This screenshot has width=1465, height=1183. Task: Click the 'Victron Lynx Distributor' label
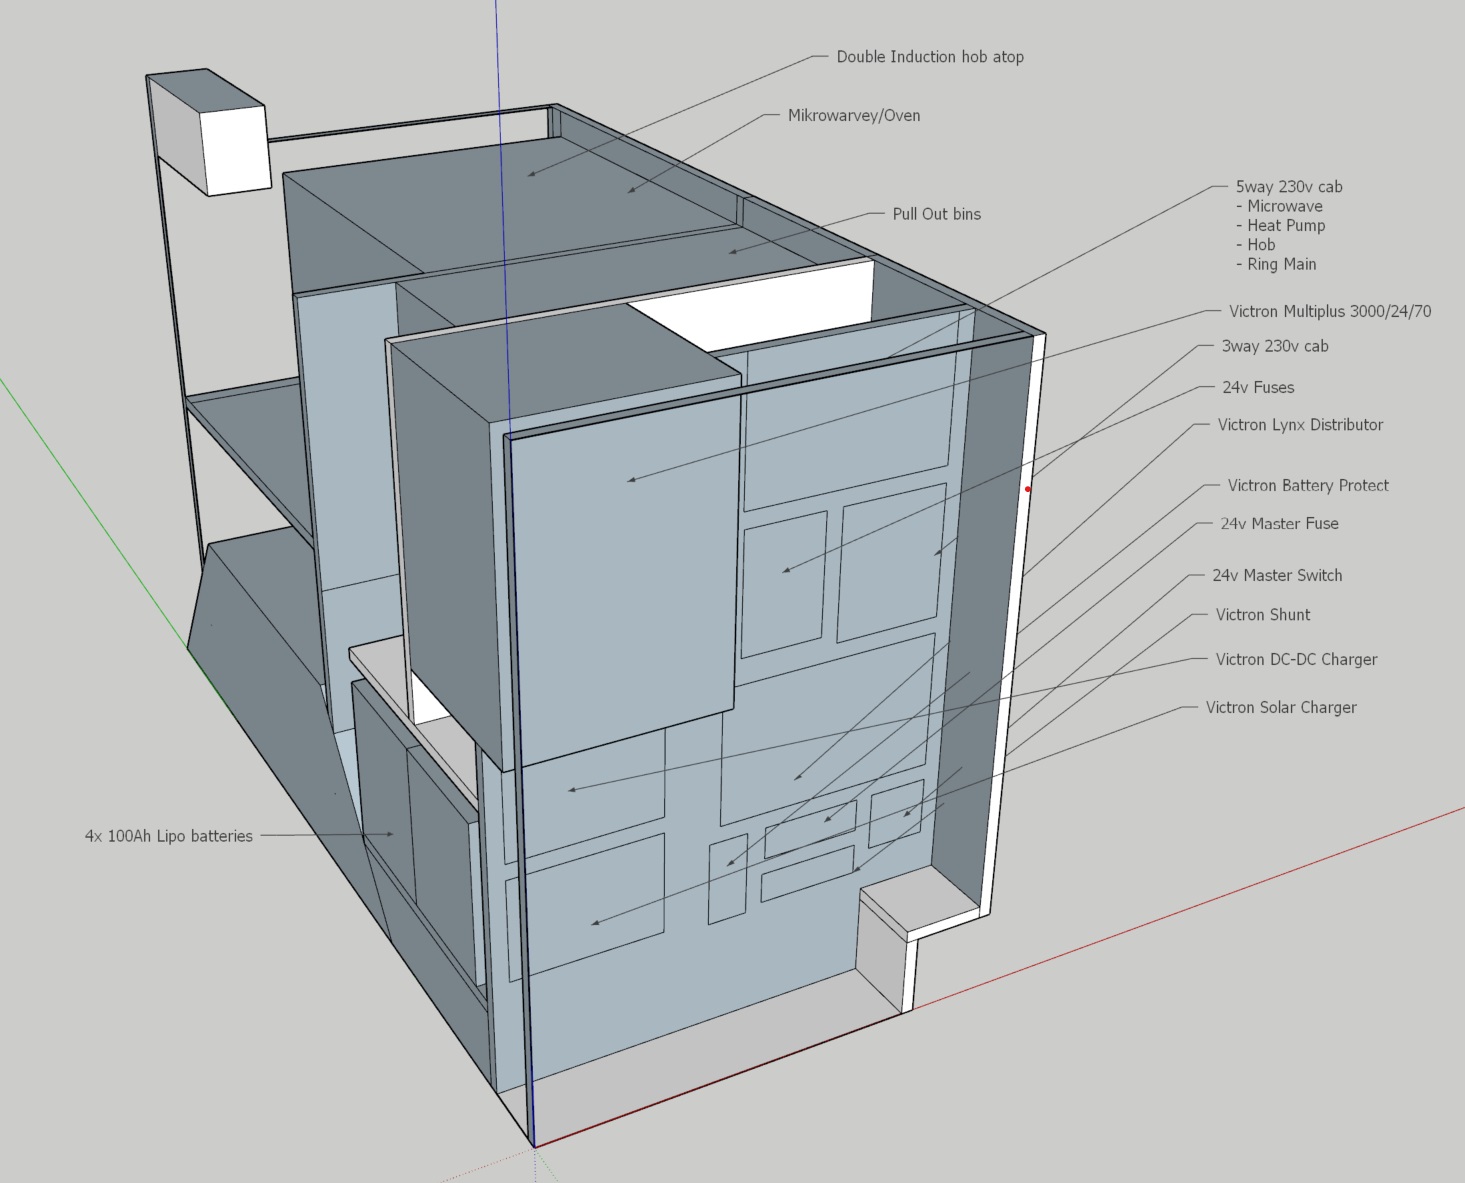tap(1300, 425)
